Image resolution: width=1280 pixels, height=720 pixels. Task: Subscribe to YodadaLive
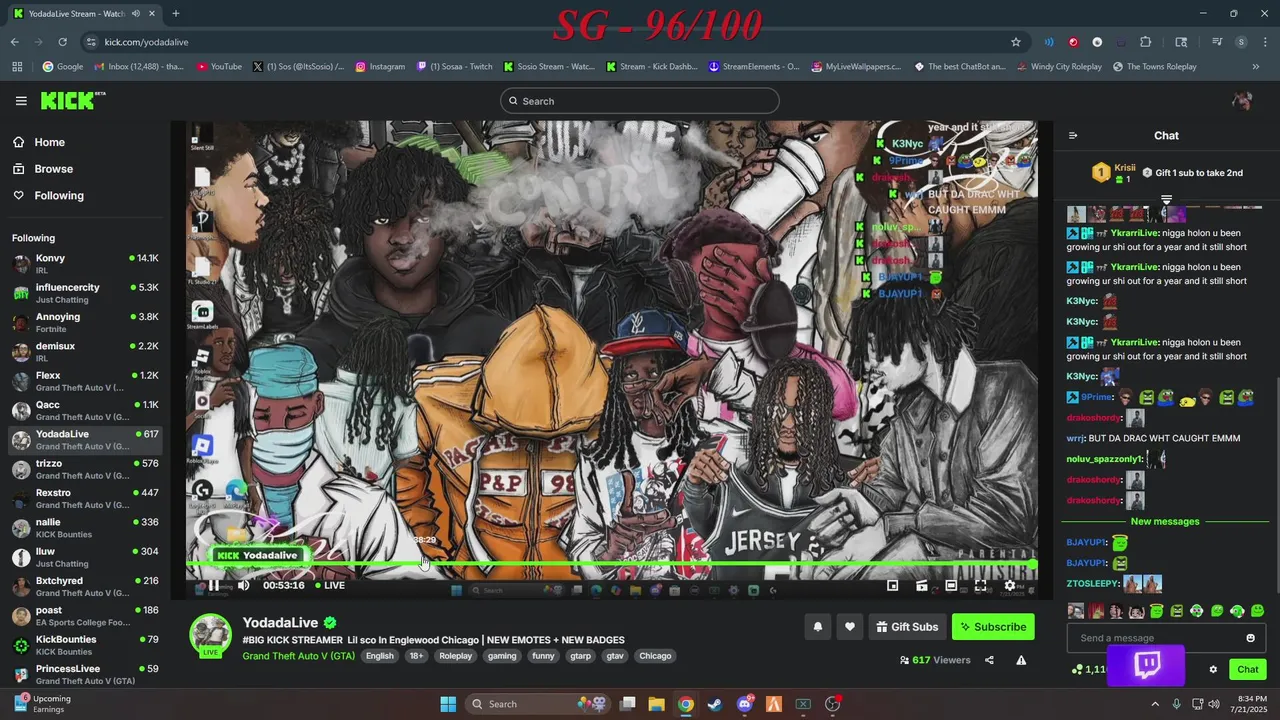(x=993, y=627)
